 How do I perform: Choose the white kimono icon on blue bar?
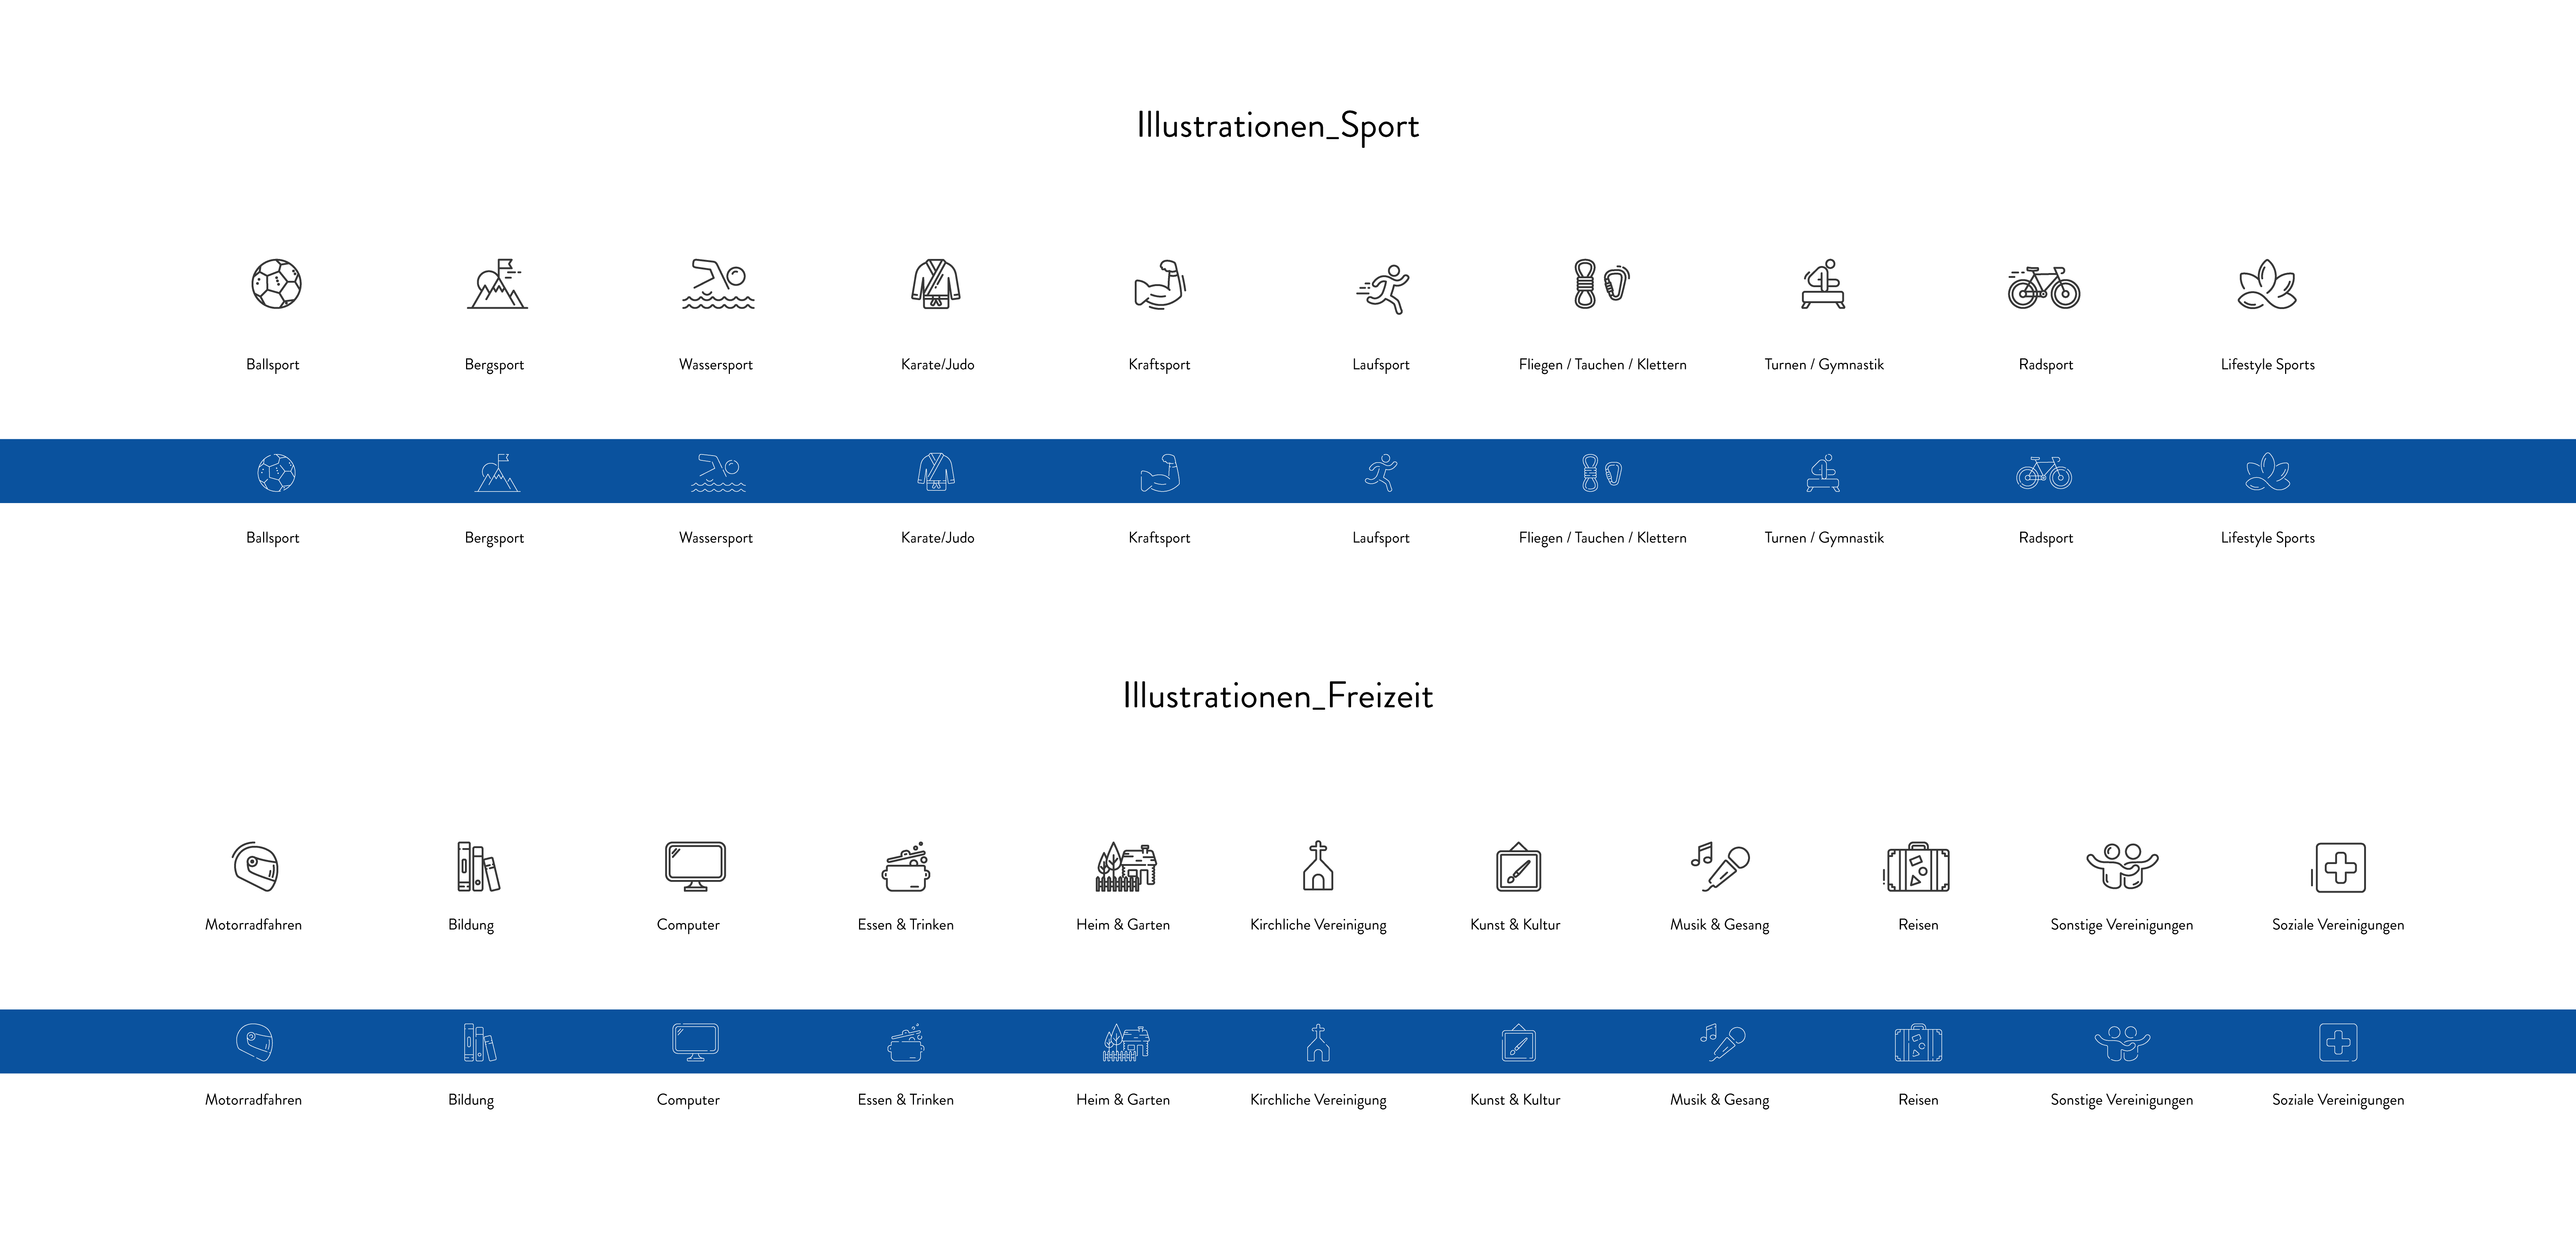click(936, 471)
